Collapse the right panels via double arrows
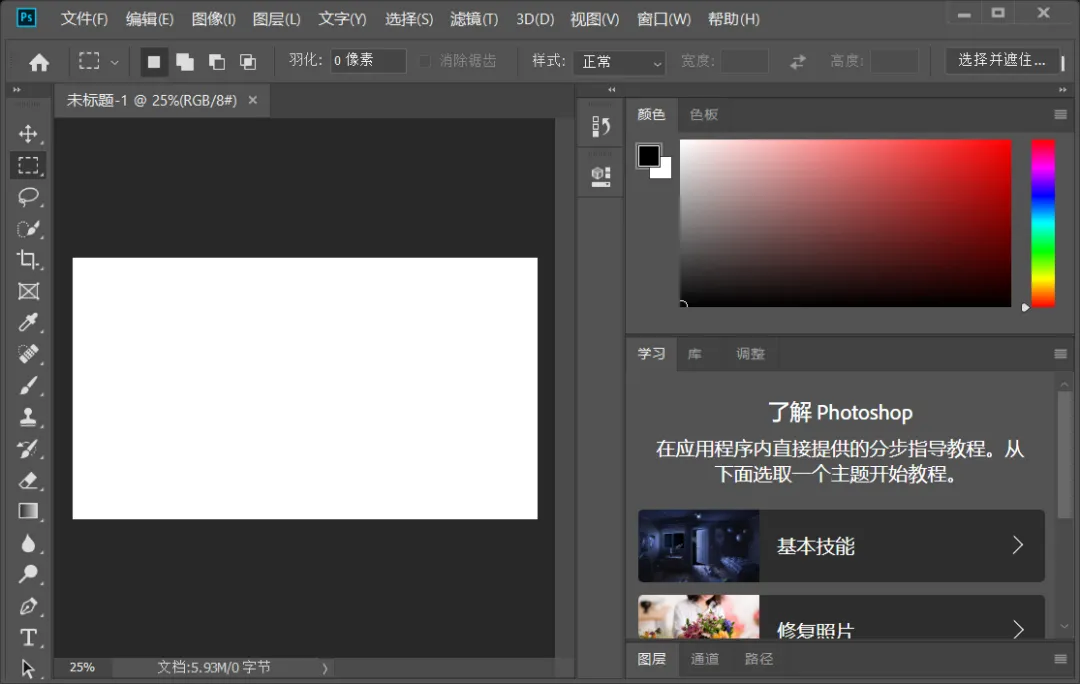 click(x=1062, y=90)
